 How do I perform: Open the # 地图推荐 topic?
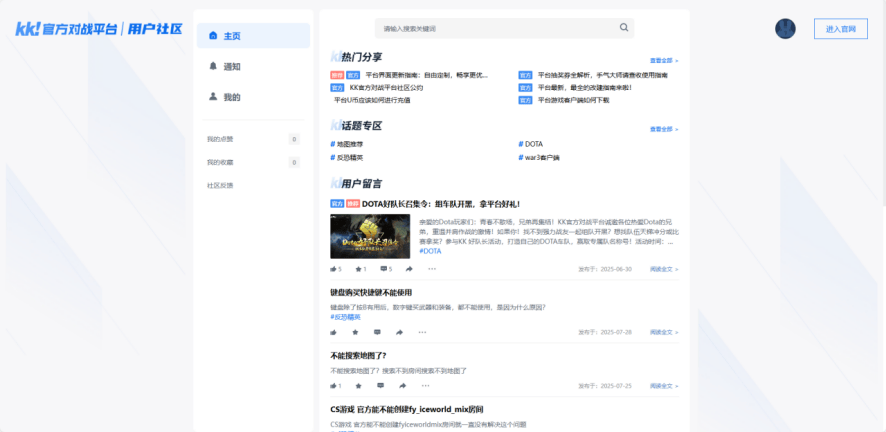(346, 144)
